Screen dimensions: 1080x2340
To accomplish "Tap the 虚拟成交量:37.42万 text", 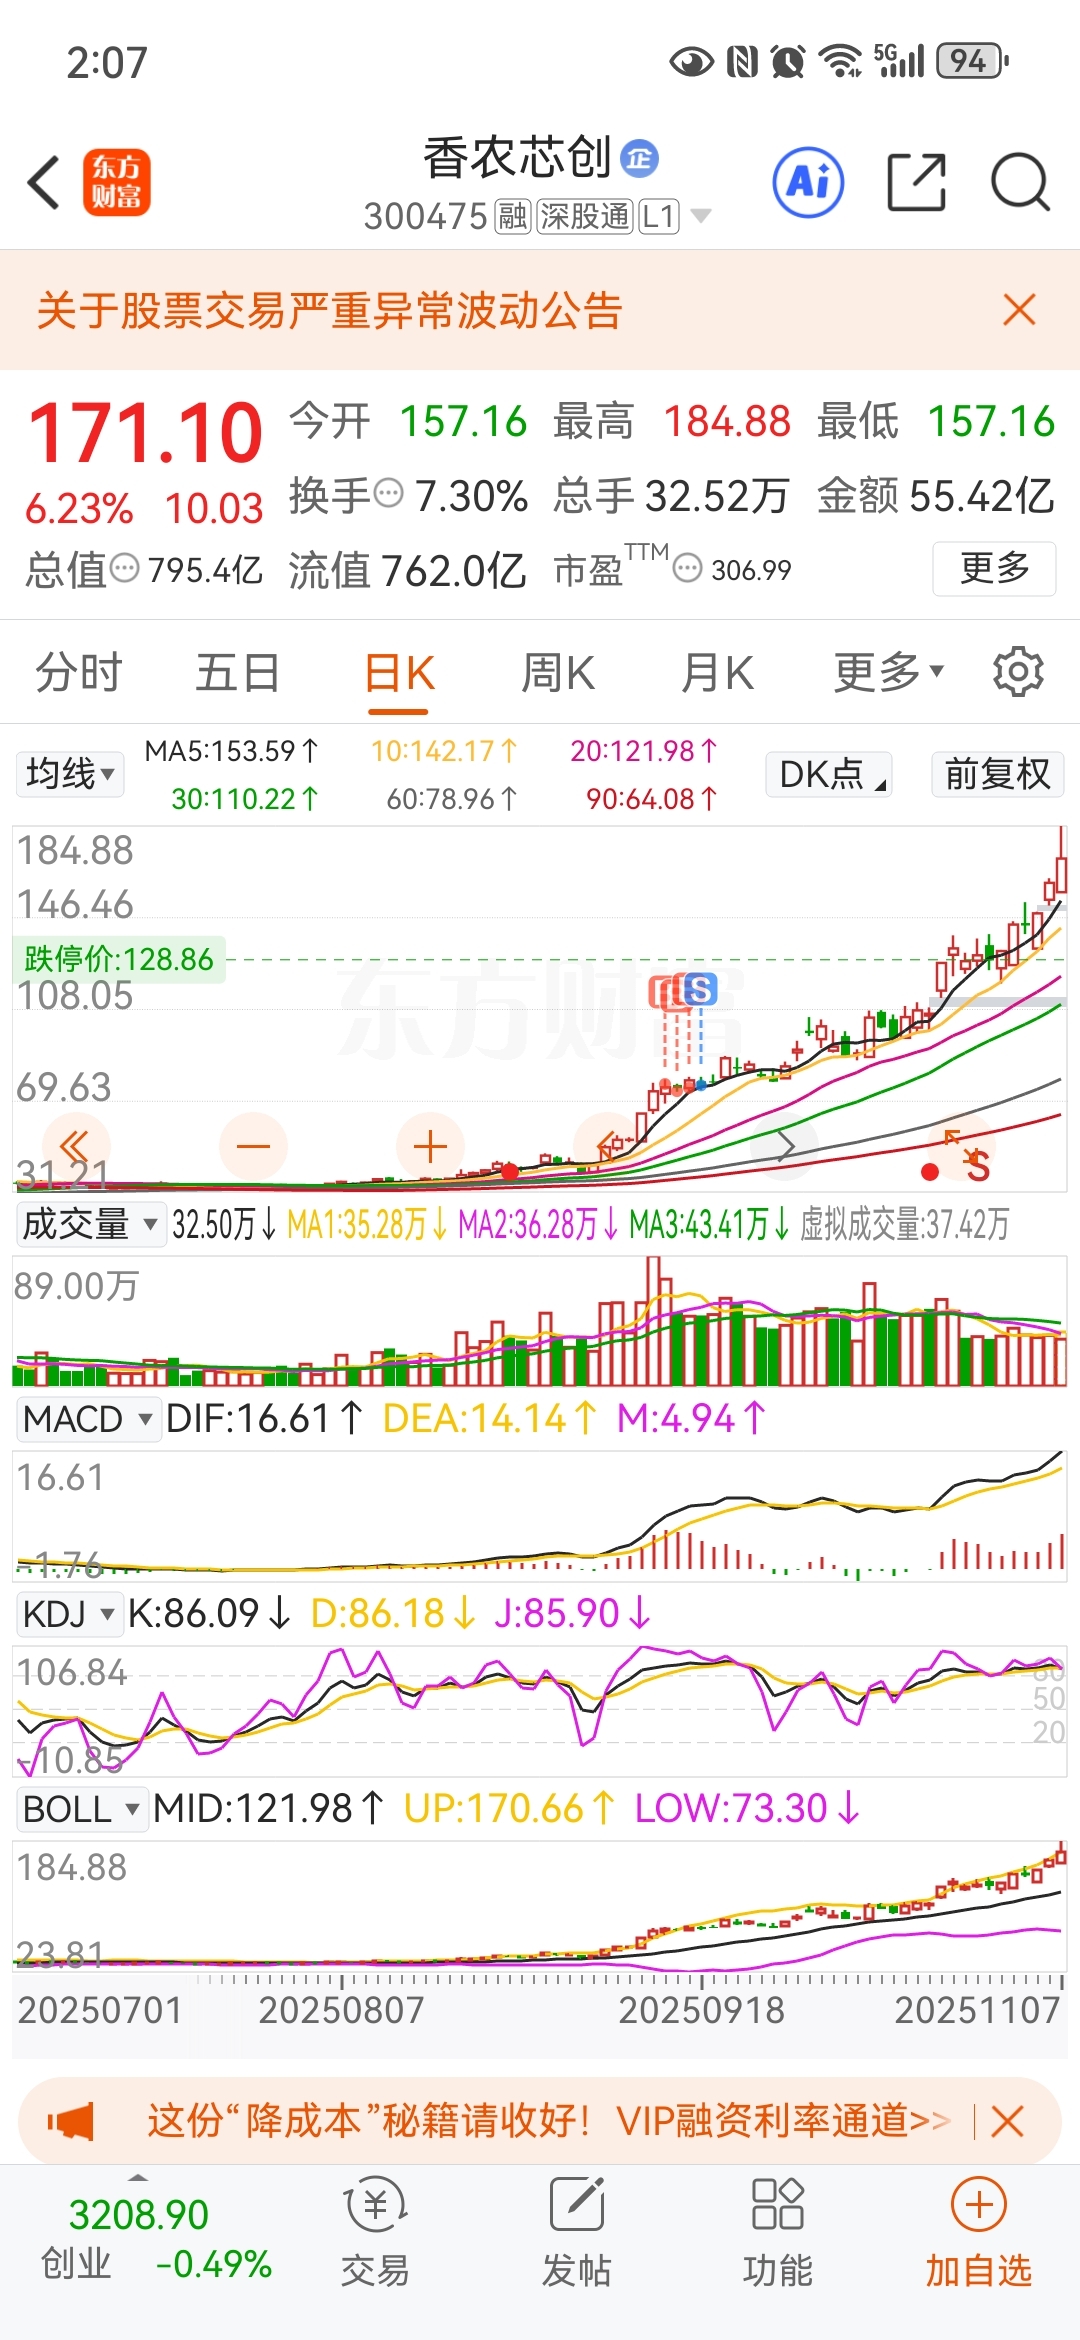I will pos(905,1224).
